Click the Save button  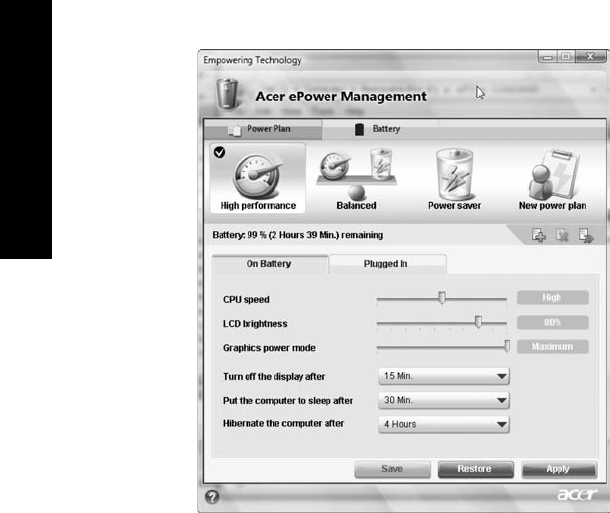click(x=392, y=469)
